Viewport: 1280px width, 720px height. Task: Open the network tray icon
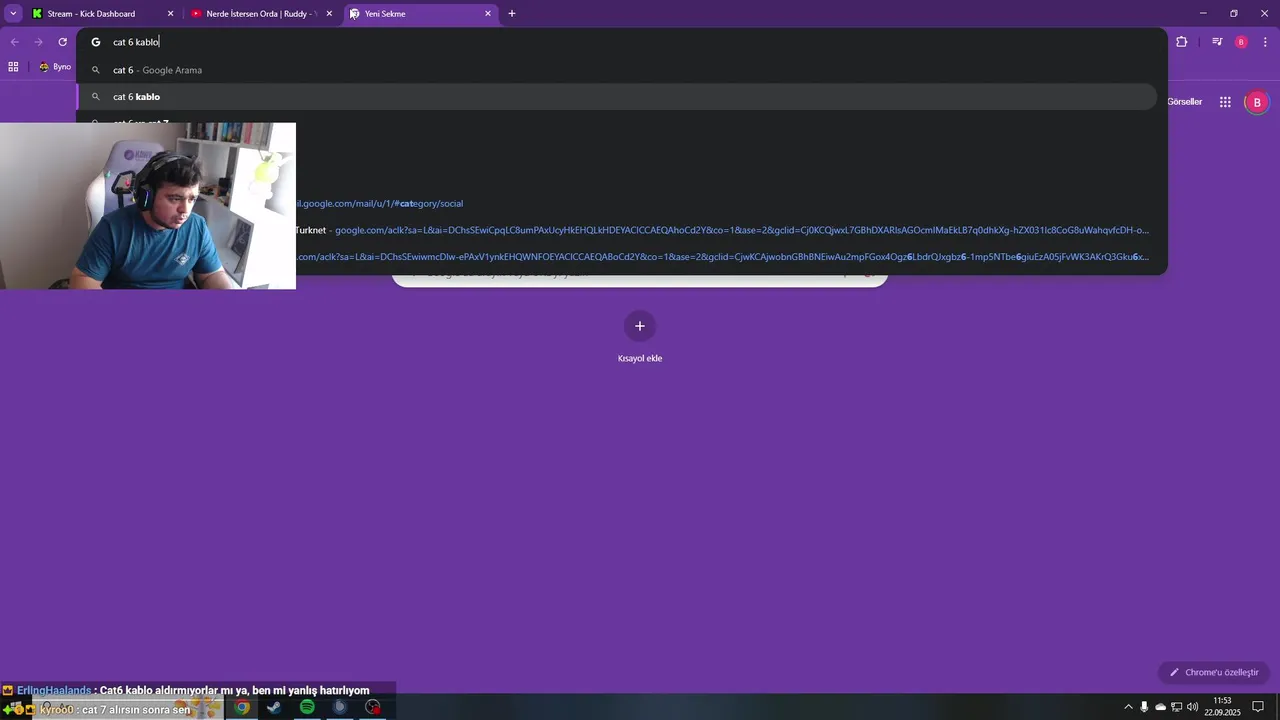click(1176, 707)
